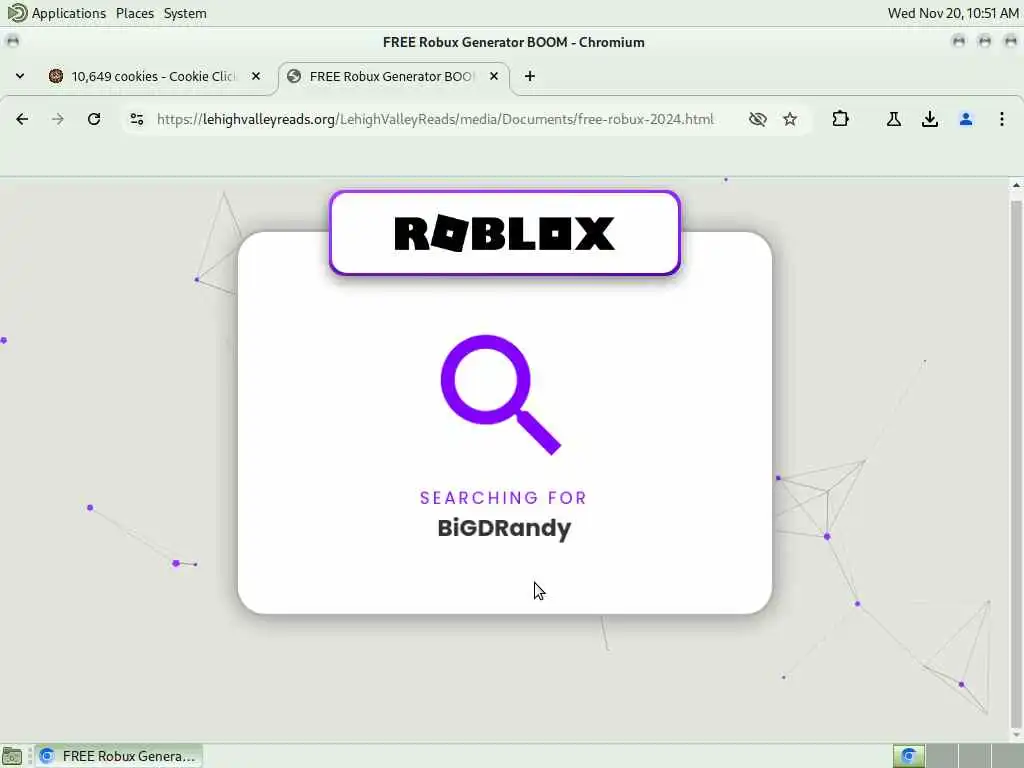1024x768 pixels.
Task: Click the Chromium icon in the bottom-right workspace switcher
Action: 908,756
